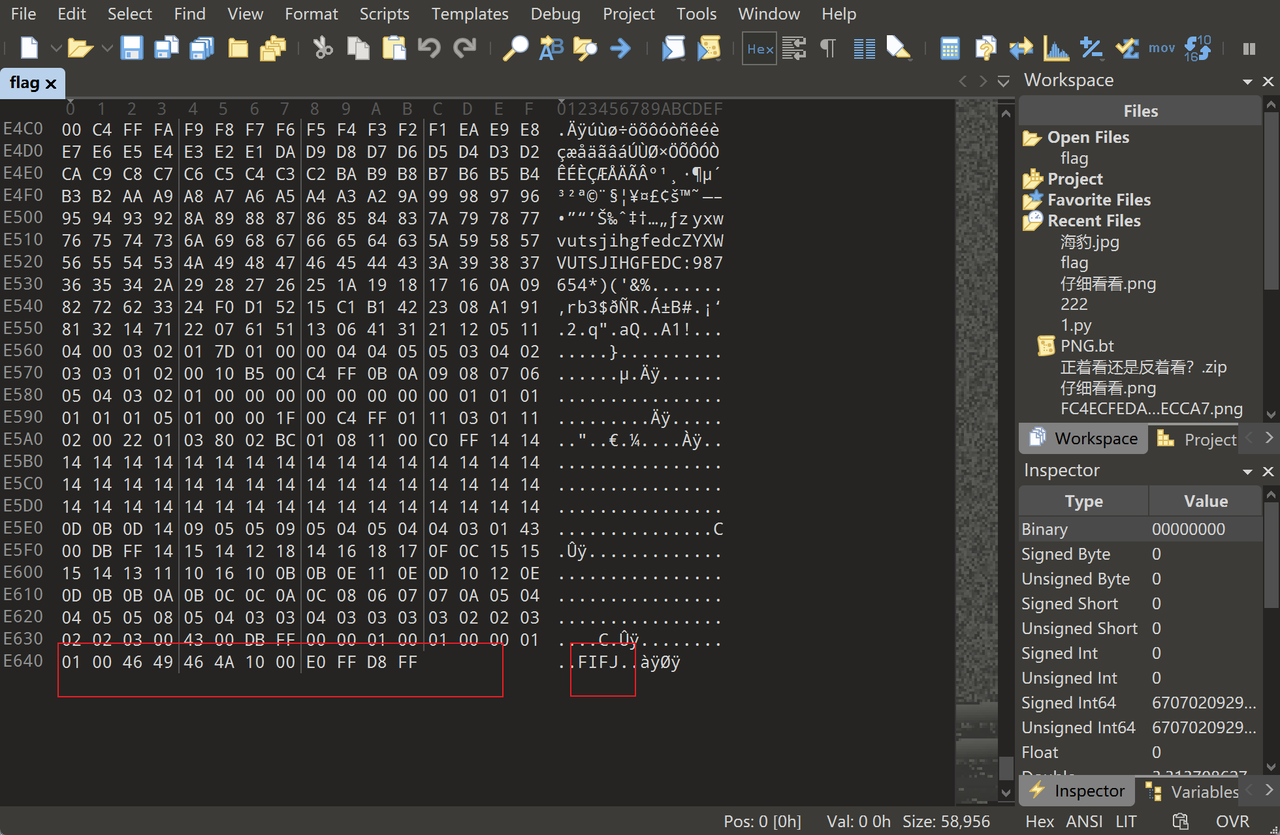Switch to the Variables tab
Image resolution: width=1280 pixels, height=835 pixels.
(1193, 792)
